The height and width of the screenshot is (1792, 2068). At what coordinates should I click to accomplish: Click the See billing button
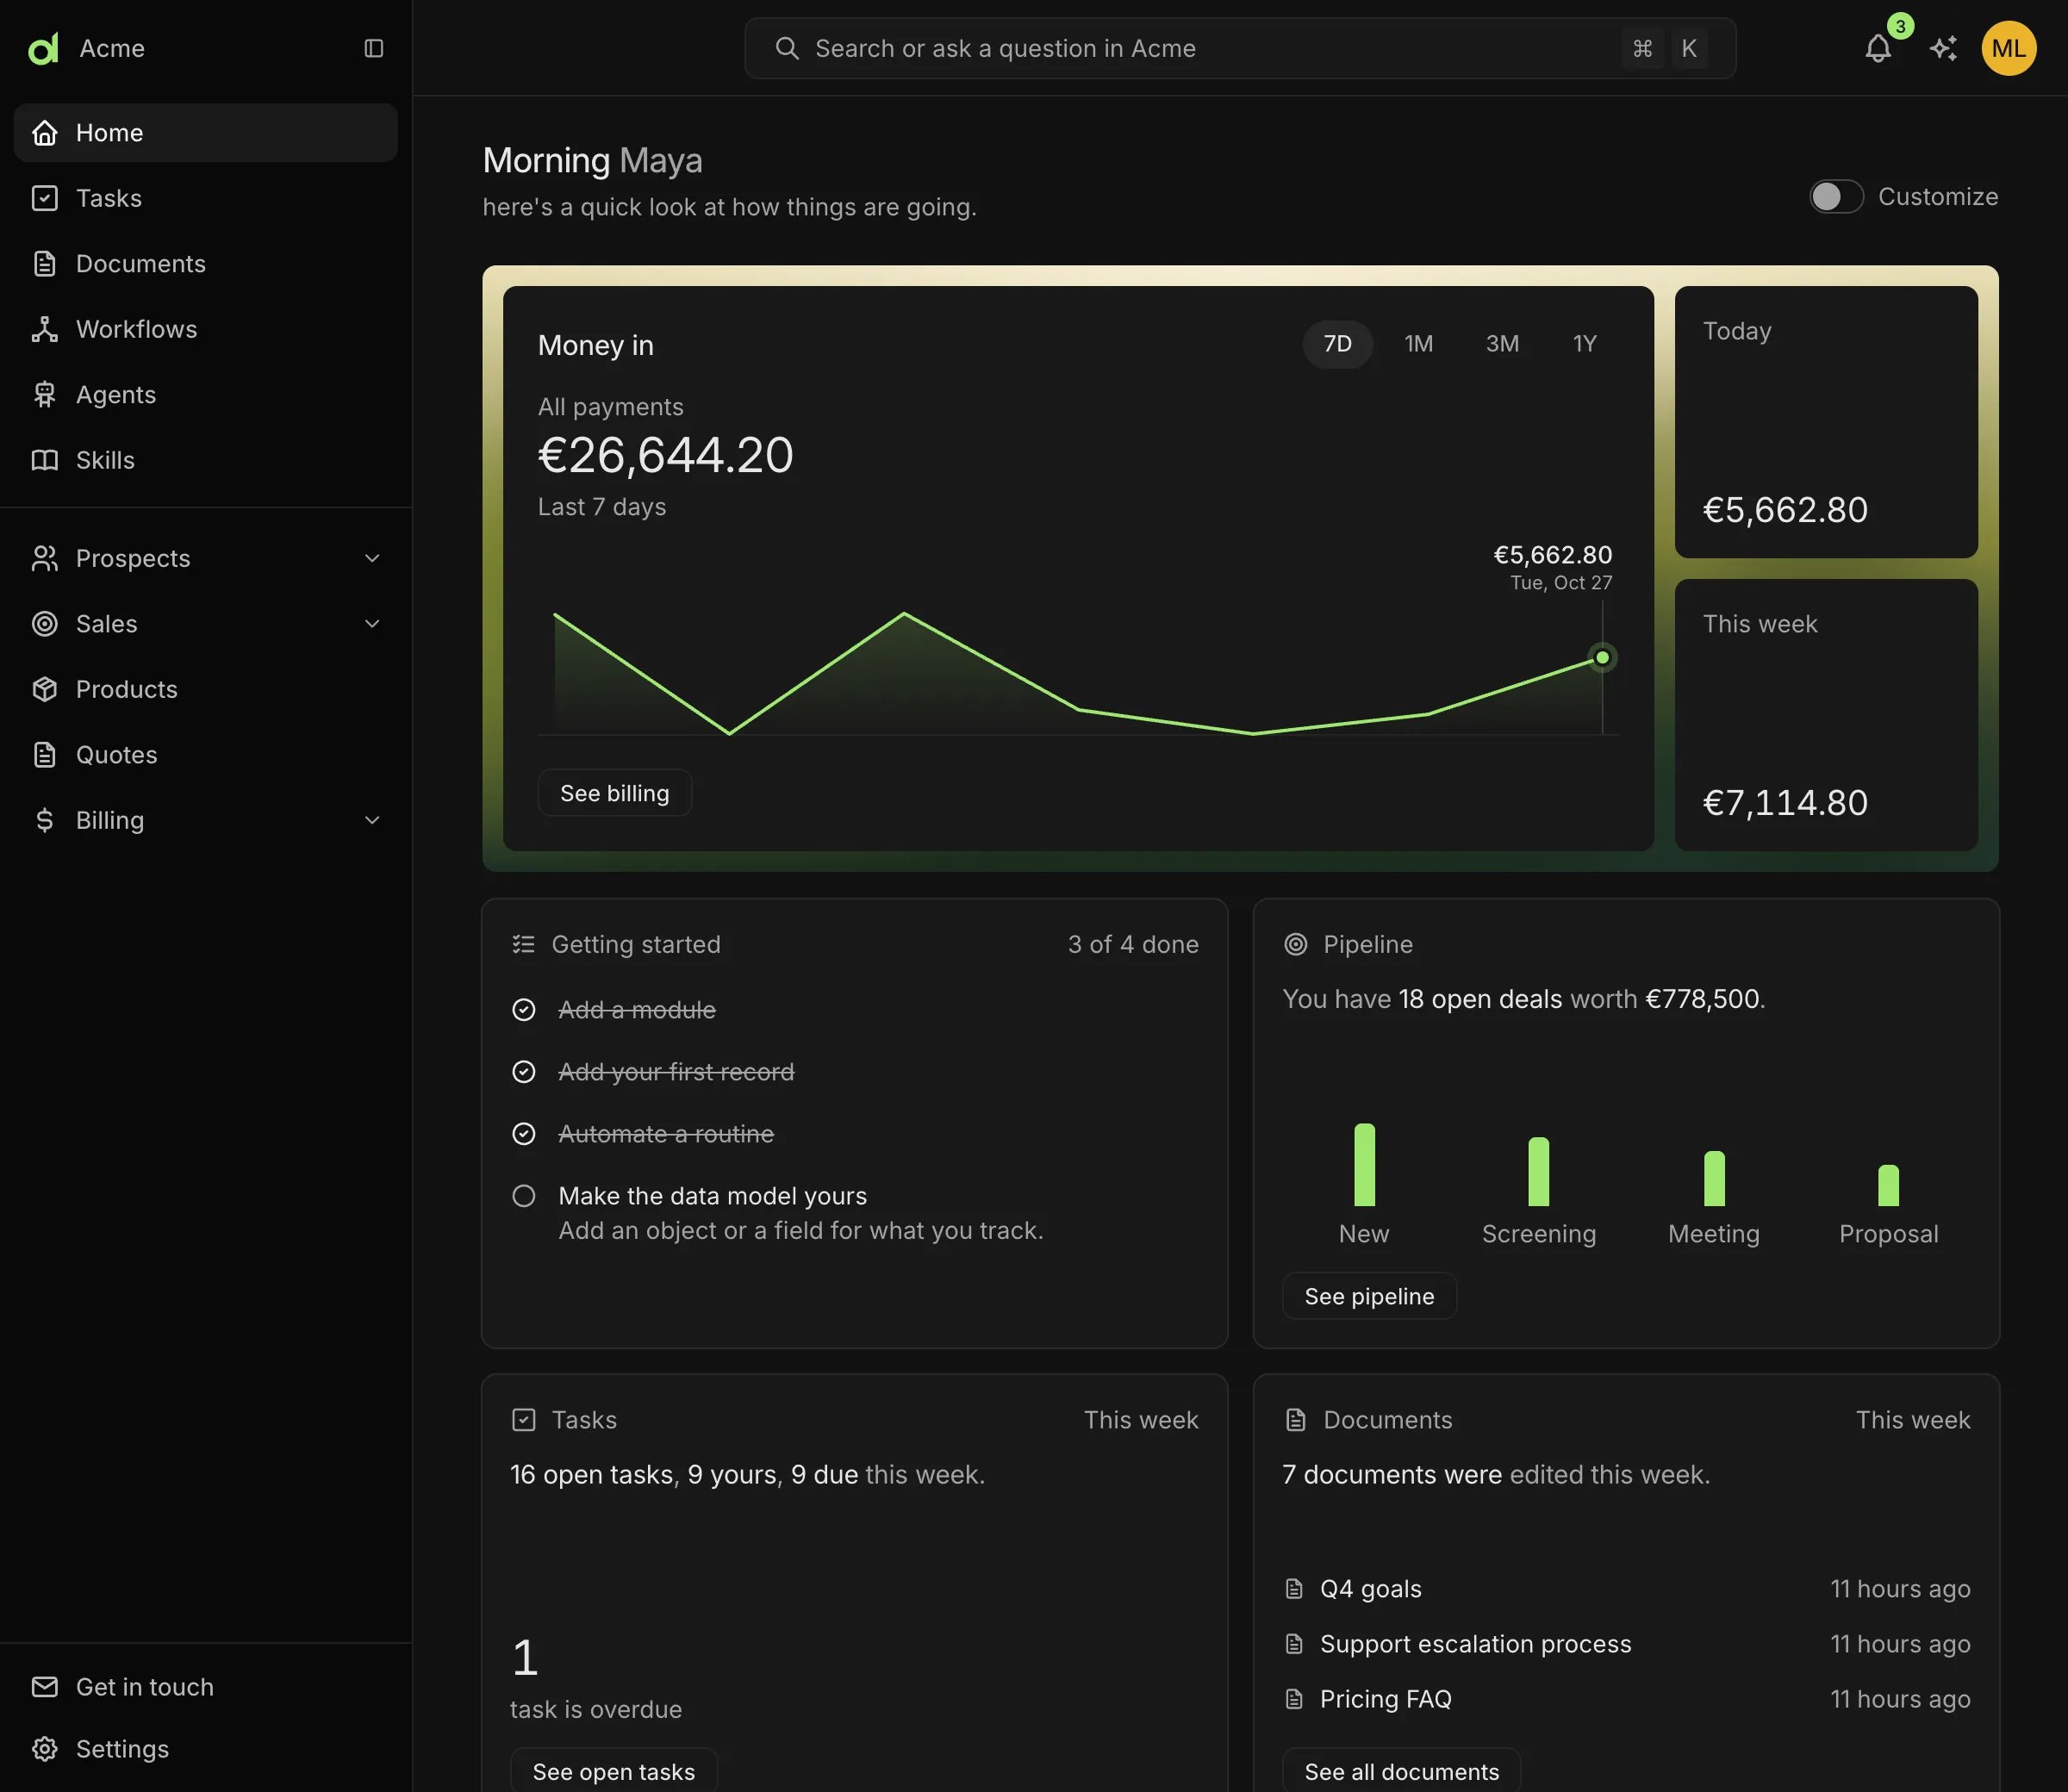(x=615, y=793)
